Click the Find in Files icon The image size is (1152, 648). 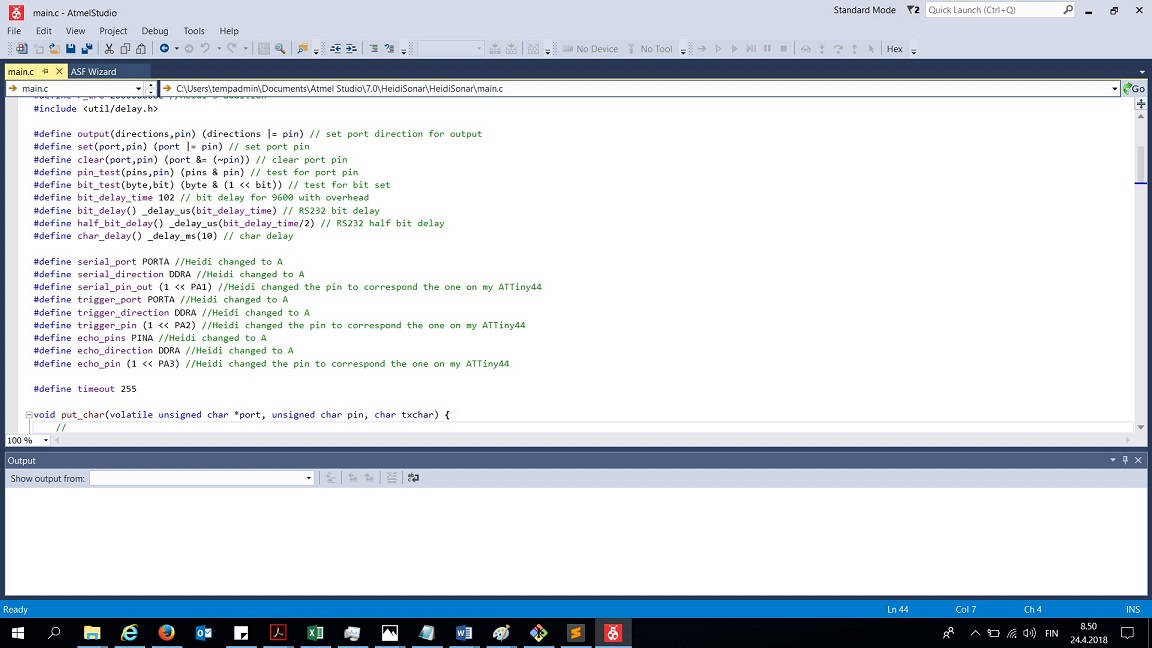point(302,48)
